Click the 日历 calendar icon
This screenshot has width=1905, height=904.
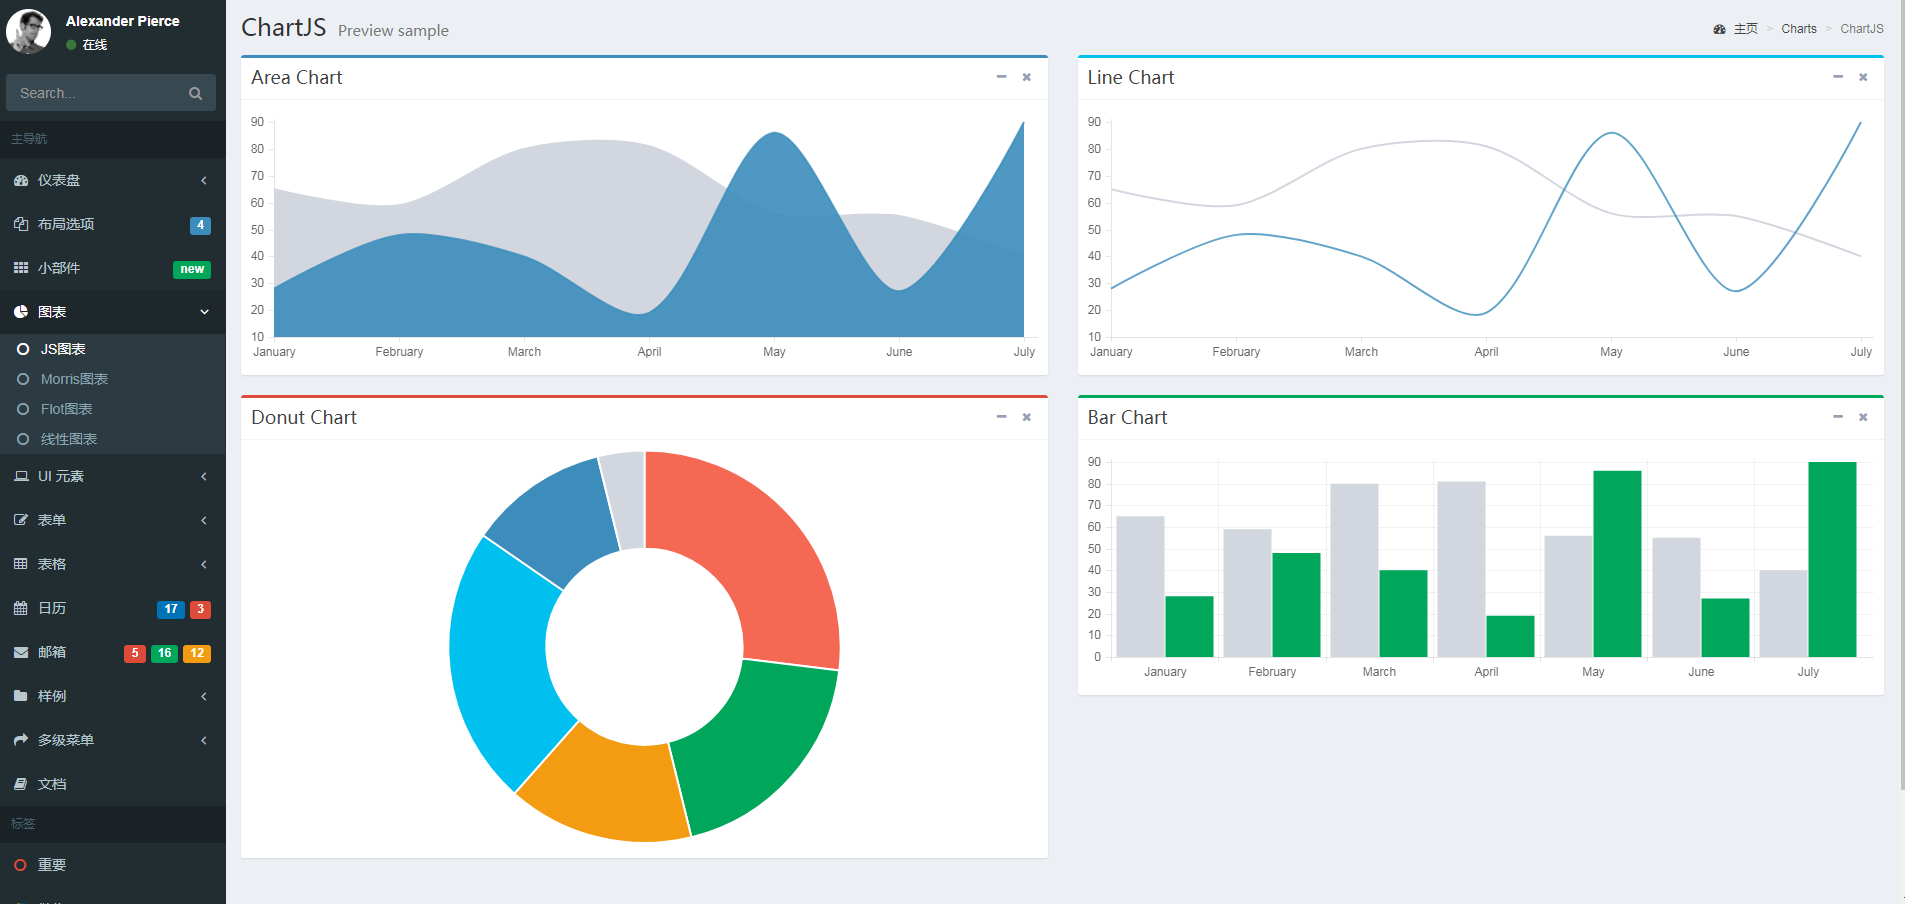click(21, 608)
